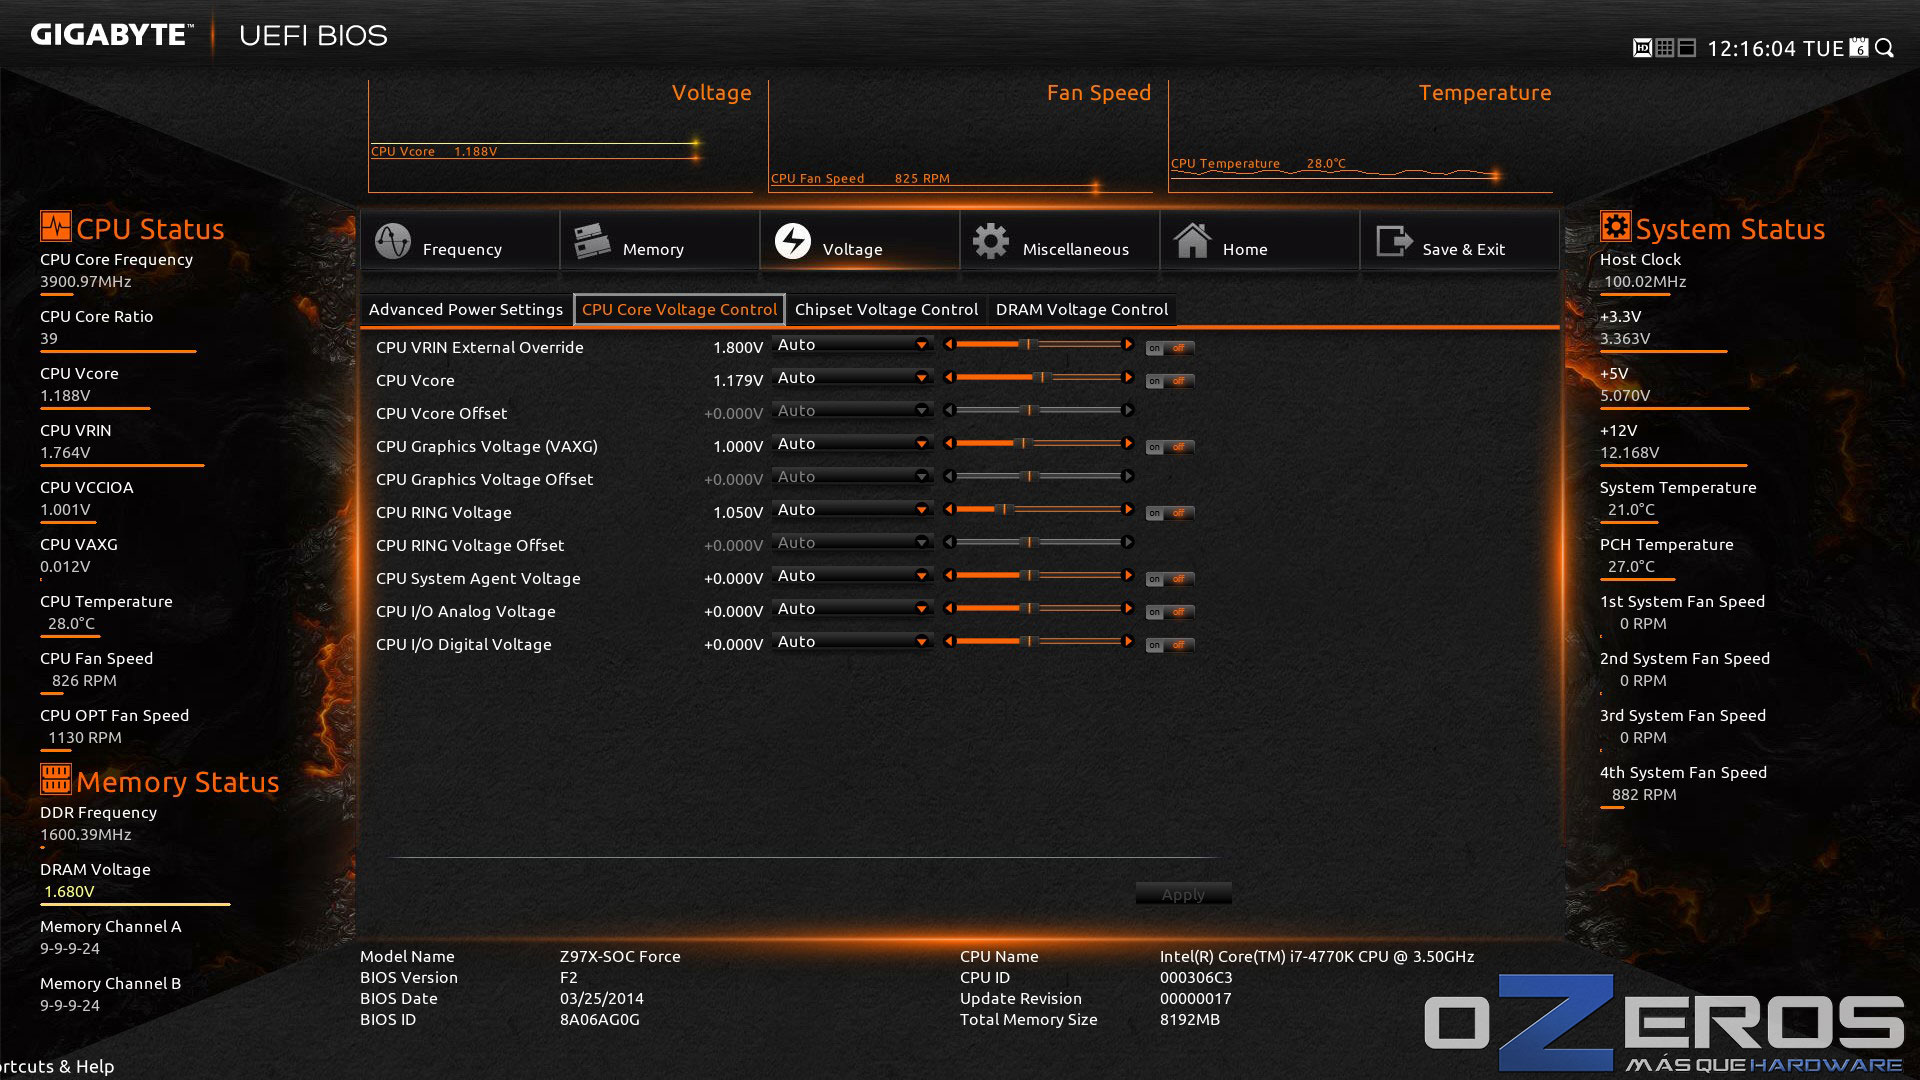This screenshot has height=1080, width=1920.
Task: Switch to HD display mode icon
Action: (1642, 48)
